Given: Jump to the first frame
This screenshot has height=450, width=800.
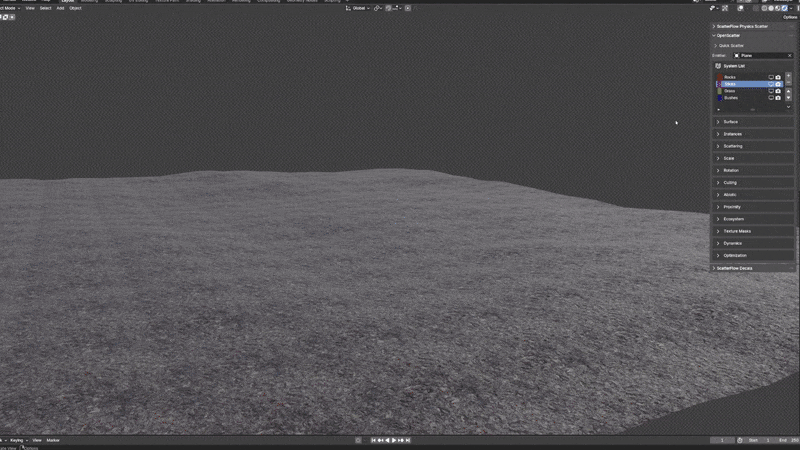Looking at the screenshot, I should 373,440.
